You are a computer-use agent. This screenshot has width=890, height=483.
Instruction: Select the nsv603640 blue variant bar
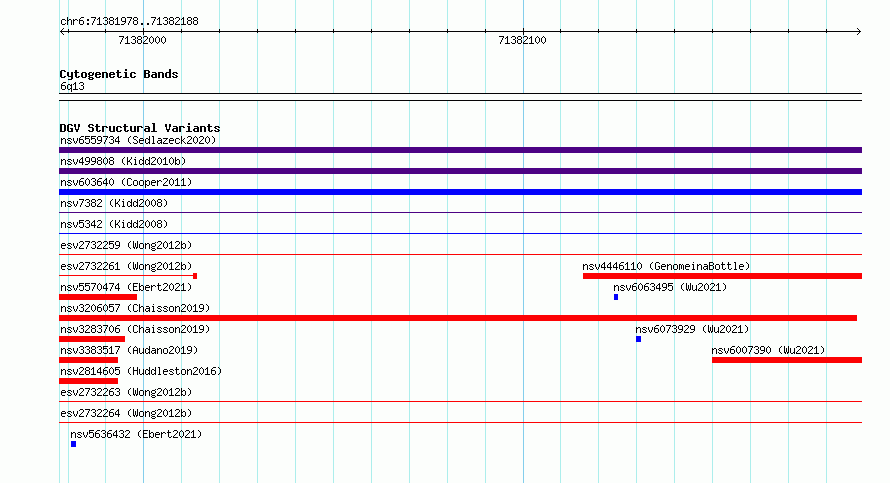coord(460,192)
